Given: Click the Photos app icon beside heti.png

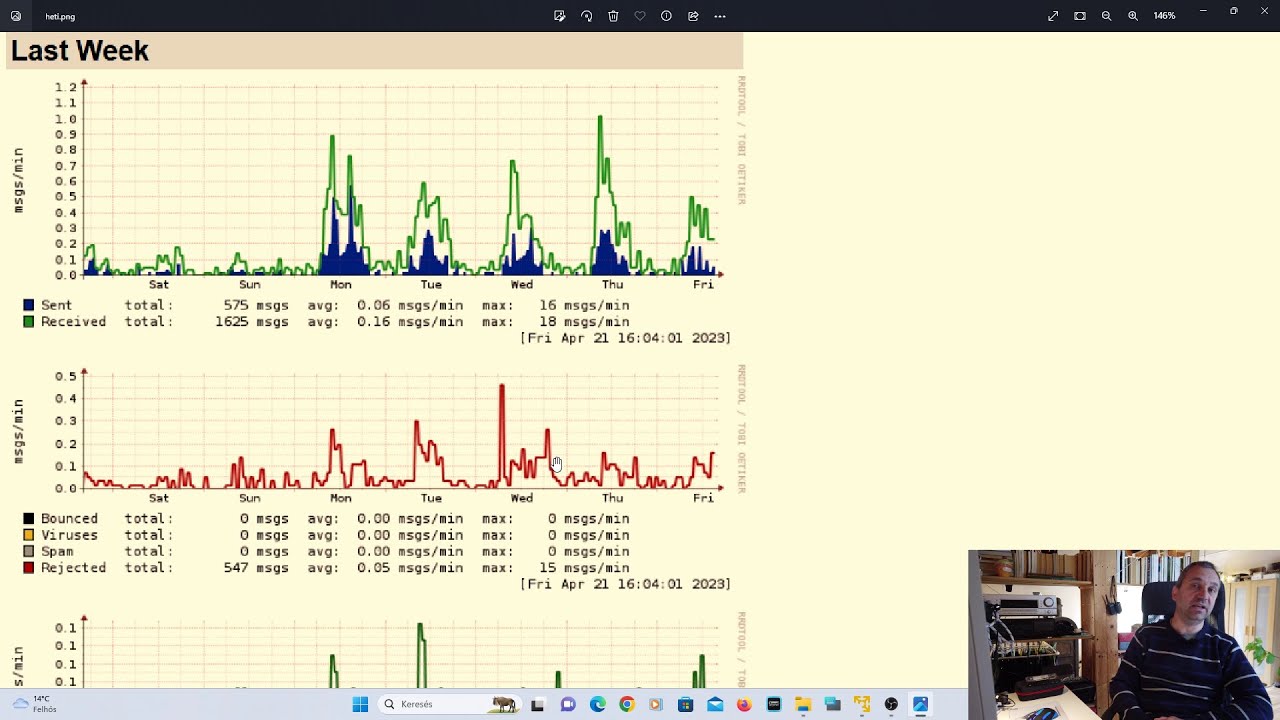Looking at the screenshot, I should click(16, 16).
